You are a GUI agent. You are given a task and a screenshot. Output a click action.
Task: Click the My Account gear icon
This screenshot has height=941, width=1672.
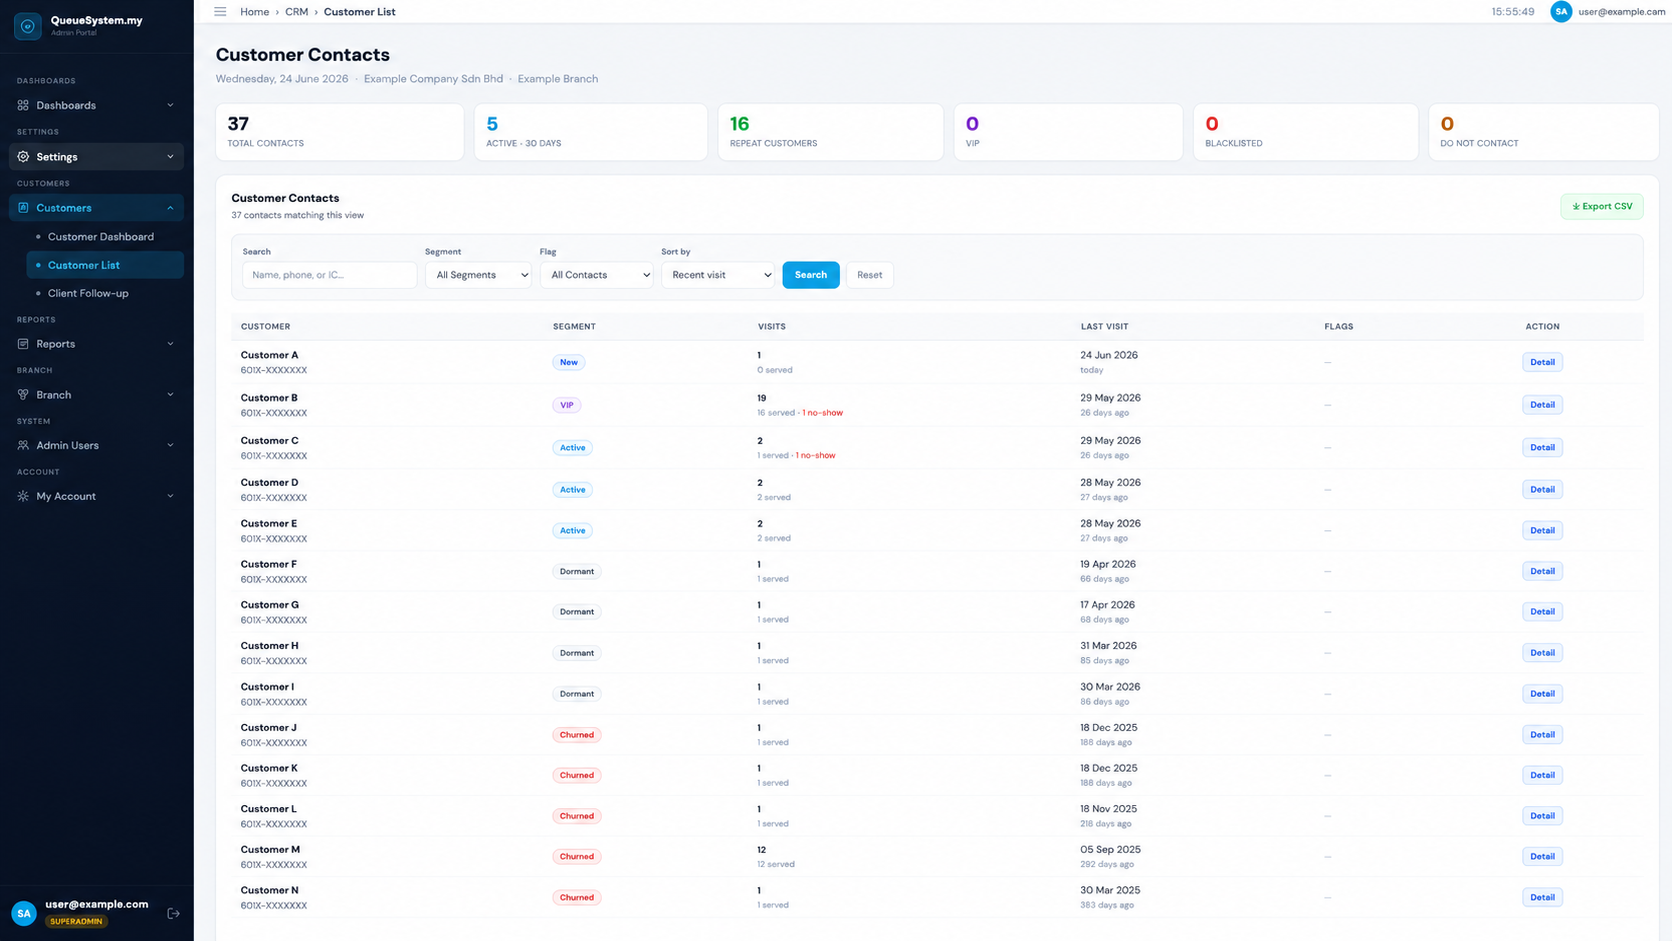pyautogui.click(x=23, y=497)
